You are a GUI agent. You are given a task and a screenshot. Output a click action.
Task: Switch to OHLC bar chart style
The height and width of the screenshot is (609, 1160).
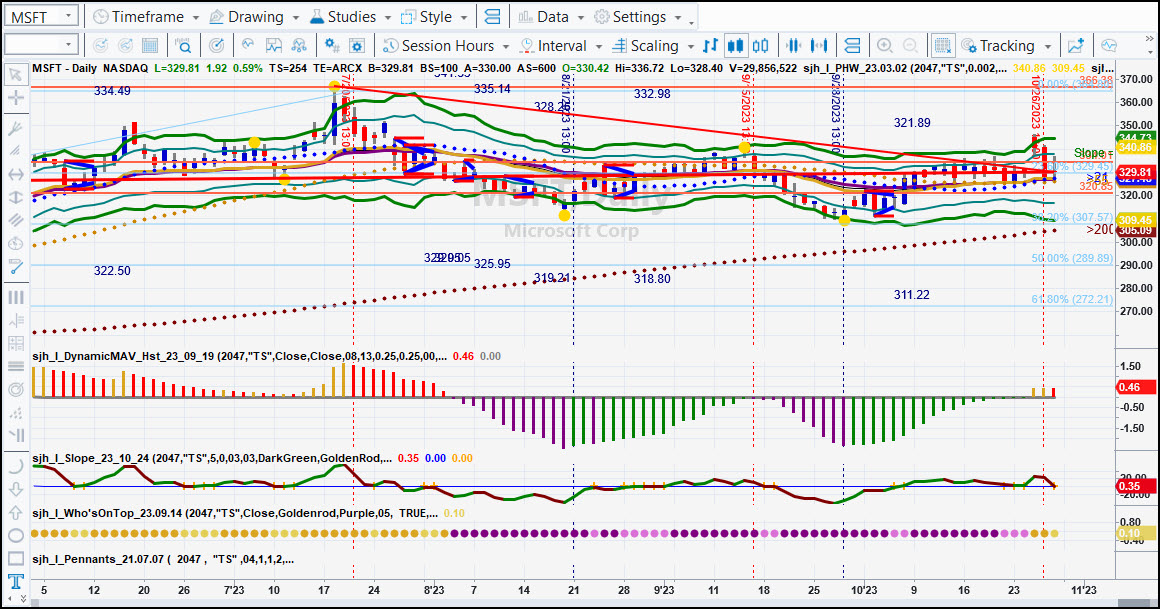pos(710,46)
